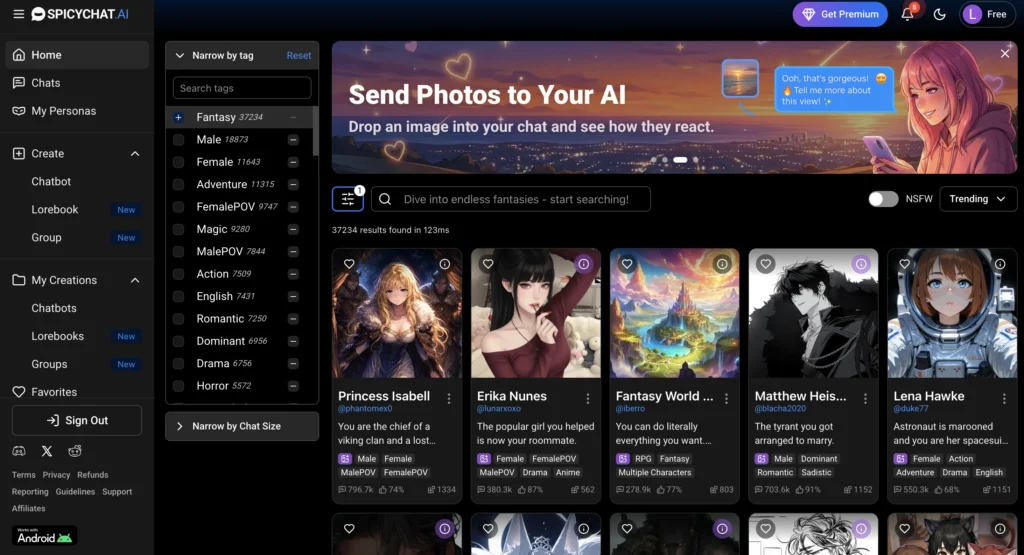
Task: Open the Affiliates link
Action: pyautogui.click(x=29, y=508)
